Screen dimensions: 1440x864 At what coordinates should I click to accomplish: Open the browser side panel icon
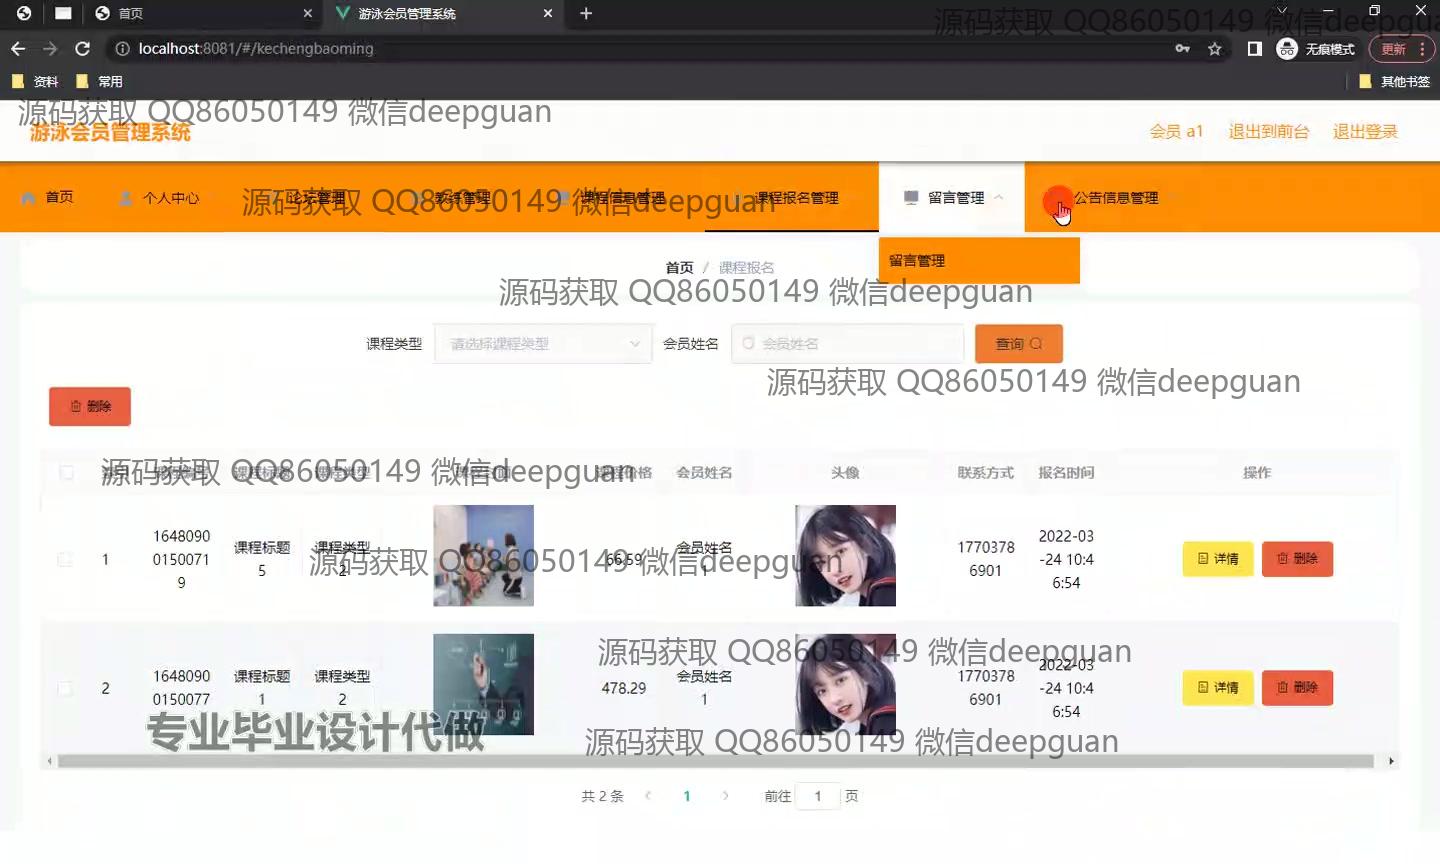[1255, 49]
